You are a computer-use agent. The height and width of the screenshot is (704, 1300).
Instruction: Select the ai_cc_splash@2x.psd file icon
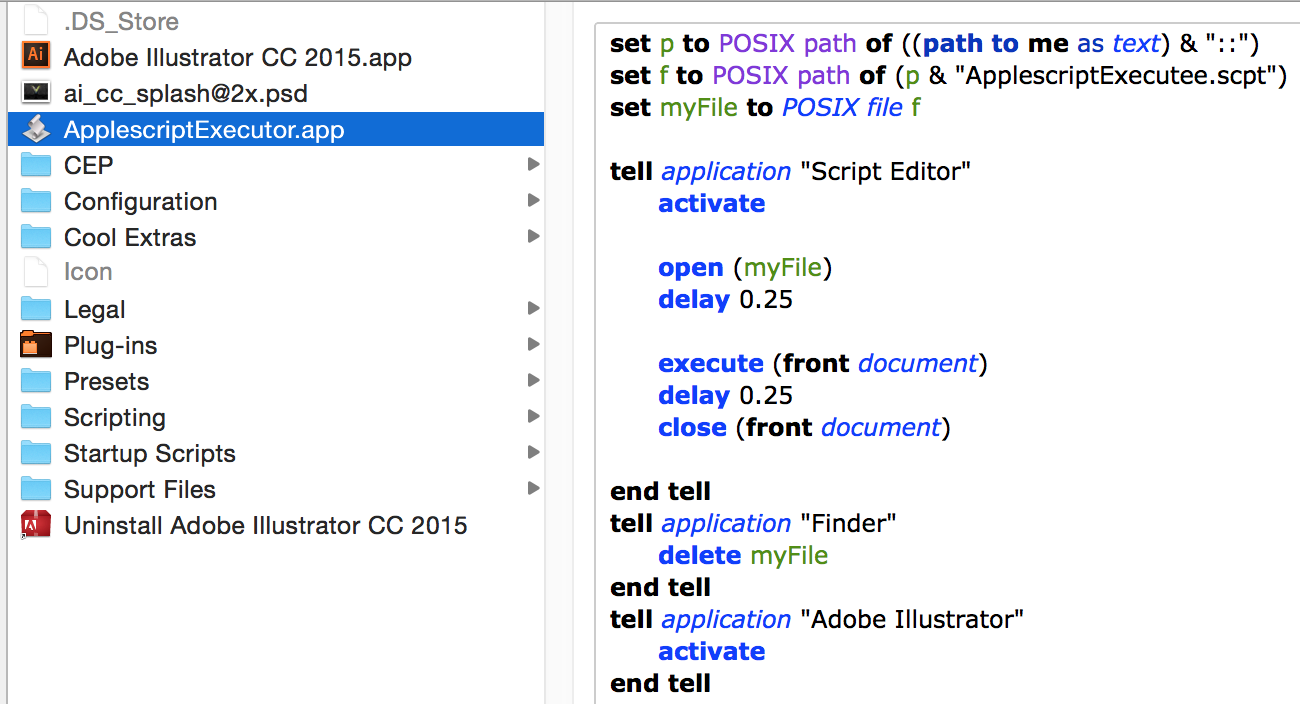[x=35, y=93]
